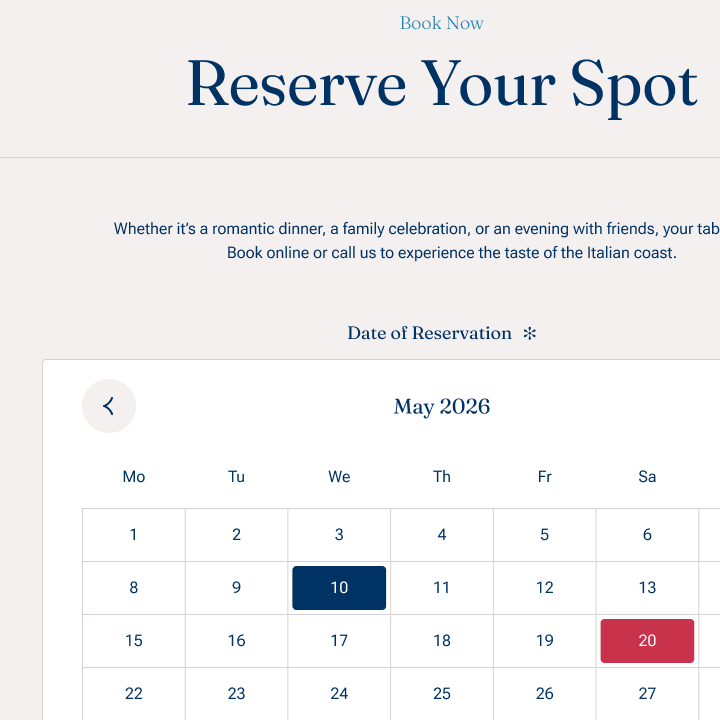This screenshot has width=720, height=720.
Task: Select Friday May 5
Action: coord(544,535)
